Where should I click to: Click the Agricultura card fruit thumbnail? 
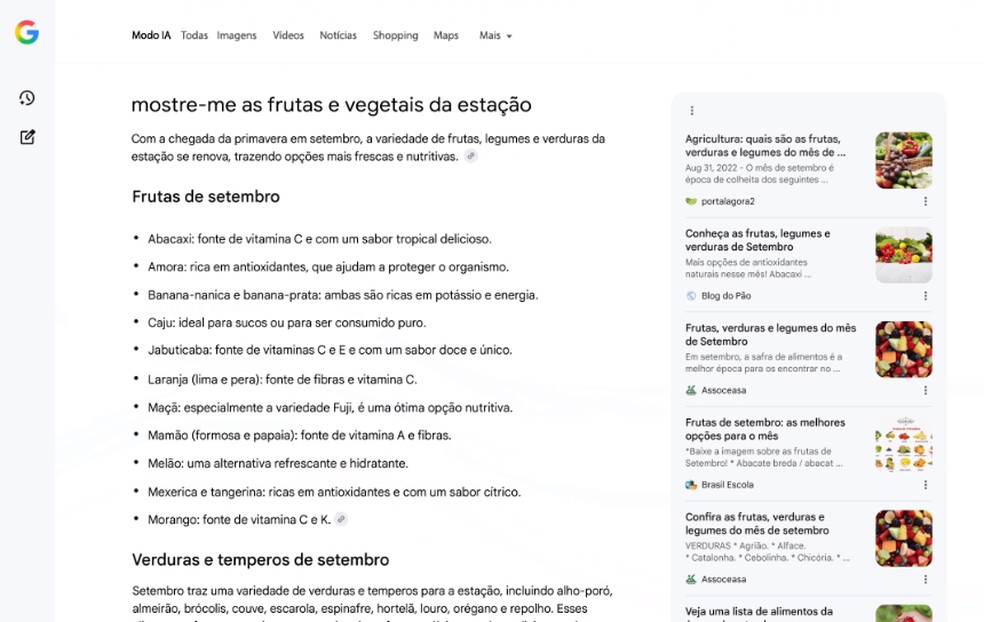click(x=903, y=160)
